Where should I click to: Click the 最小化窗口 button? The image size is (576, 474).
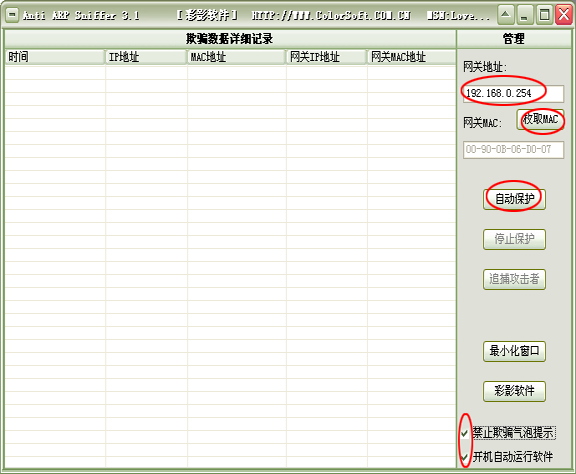[514, 351]
